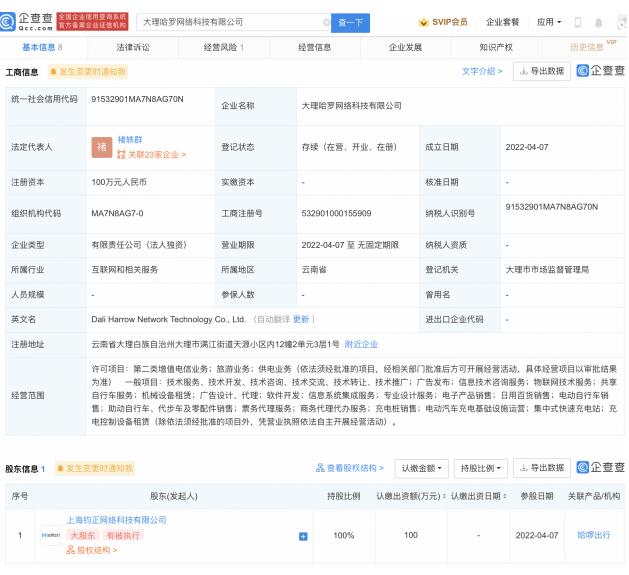This screenshot has width=629, height=575.
Task: Open 文字介绍 link
Action: coord(482,71)
